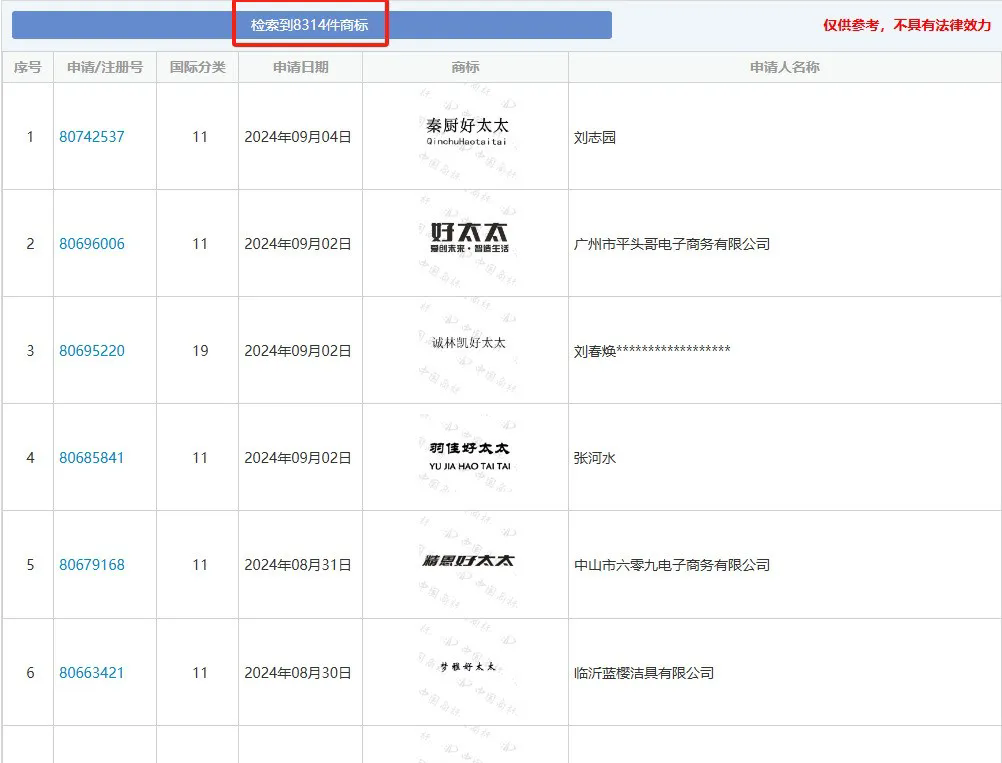Click the date 2024年08月31日
The image size is (1002, 763).
[298, 565]
